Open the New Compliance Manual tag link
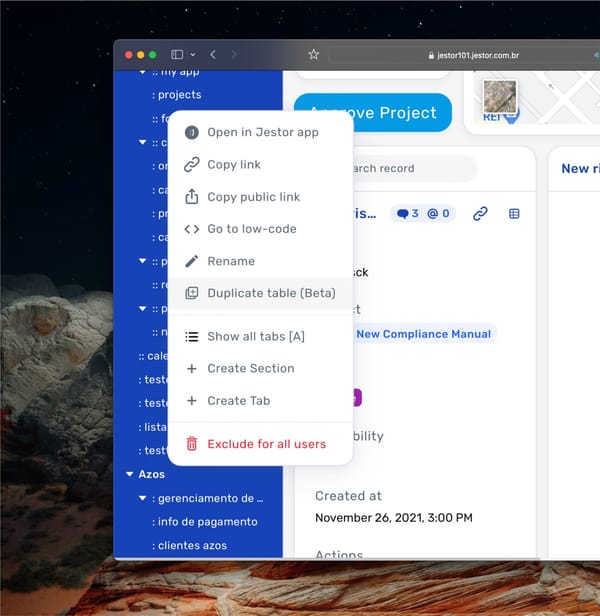Image resolution: width=600 pixels, height=616 pixels. pyautogui.click(x=423, y=334)
